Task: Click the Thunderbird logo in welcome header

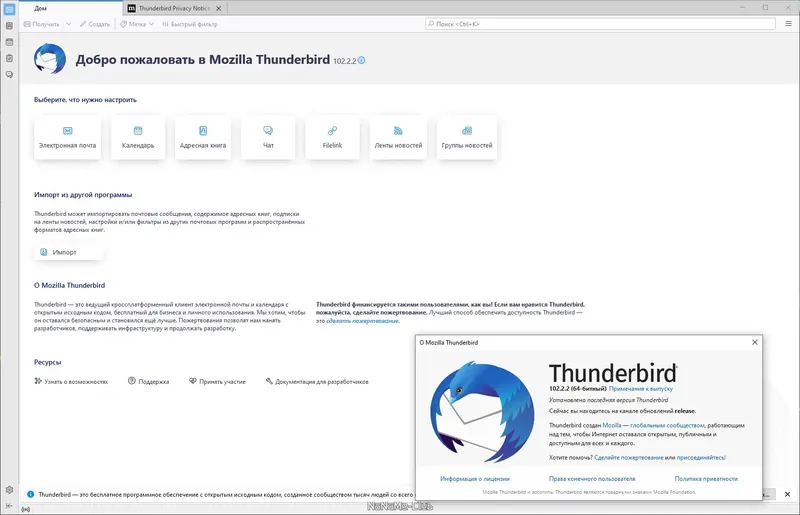Action: [x=50, y=59]
